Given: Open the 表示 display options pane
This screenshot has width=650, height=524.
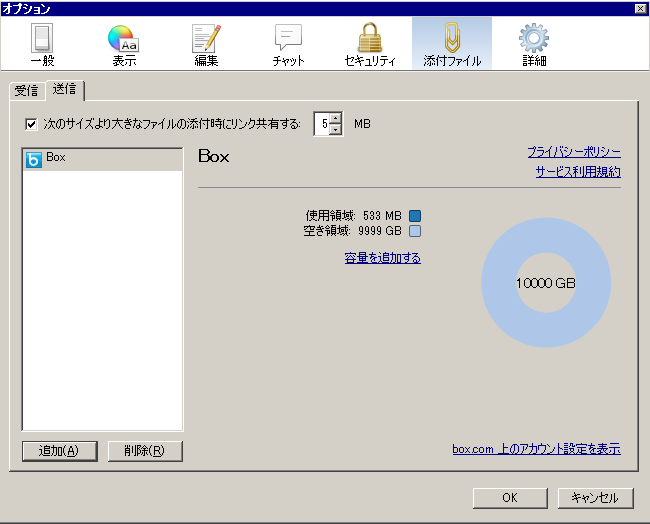Looking at the screenshot, I should click(x=124, y=44).
